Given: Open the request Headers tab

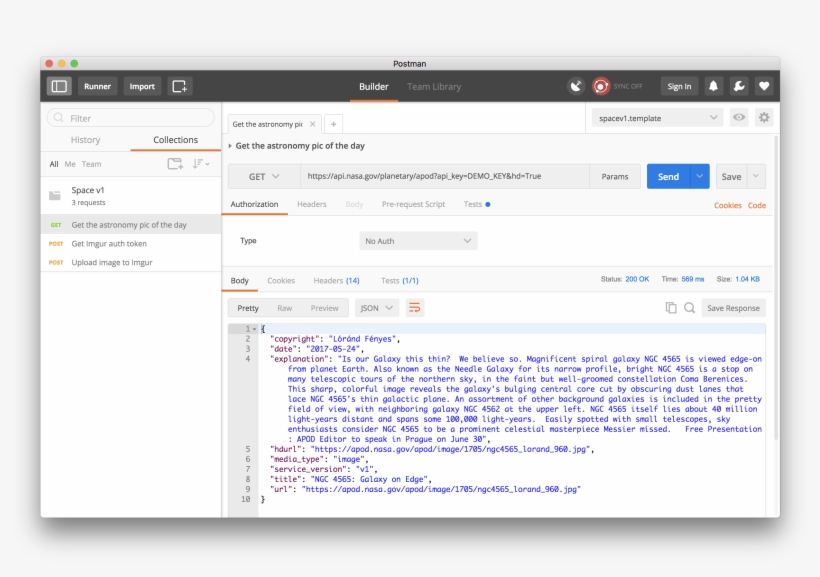Looking at the screenshot, I should point(312,205).
